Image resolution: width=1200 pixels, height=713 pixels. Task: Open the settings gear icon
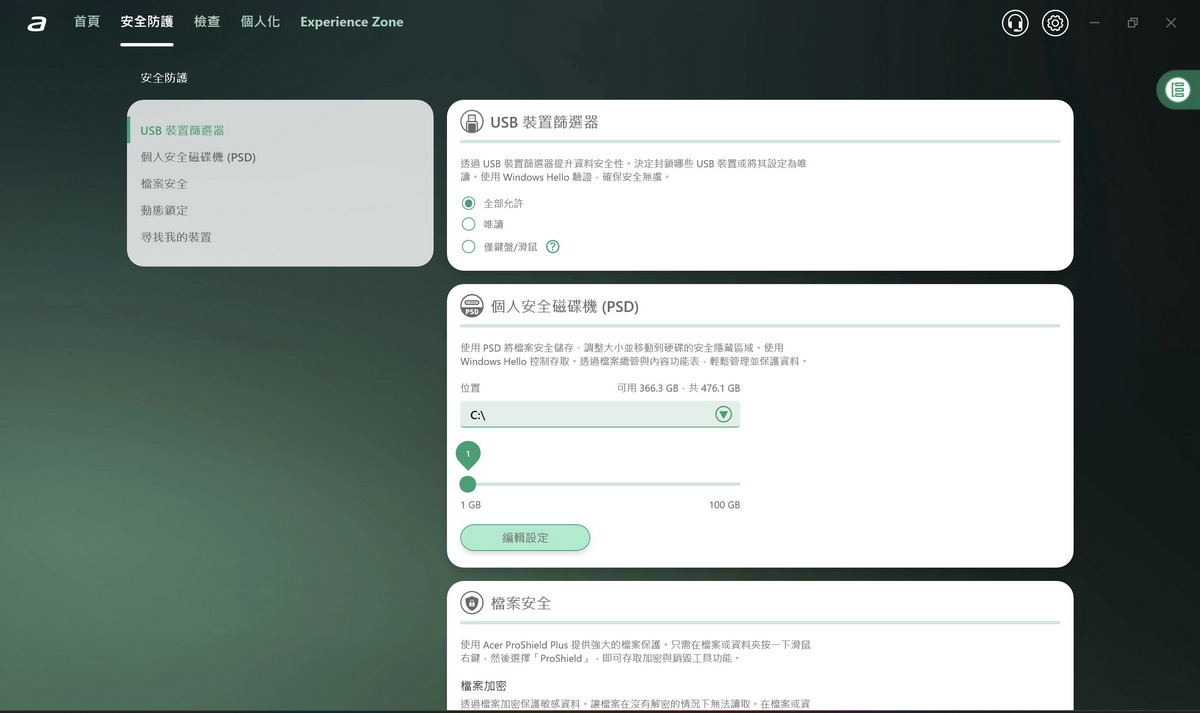click(1055, 23)
